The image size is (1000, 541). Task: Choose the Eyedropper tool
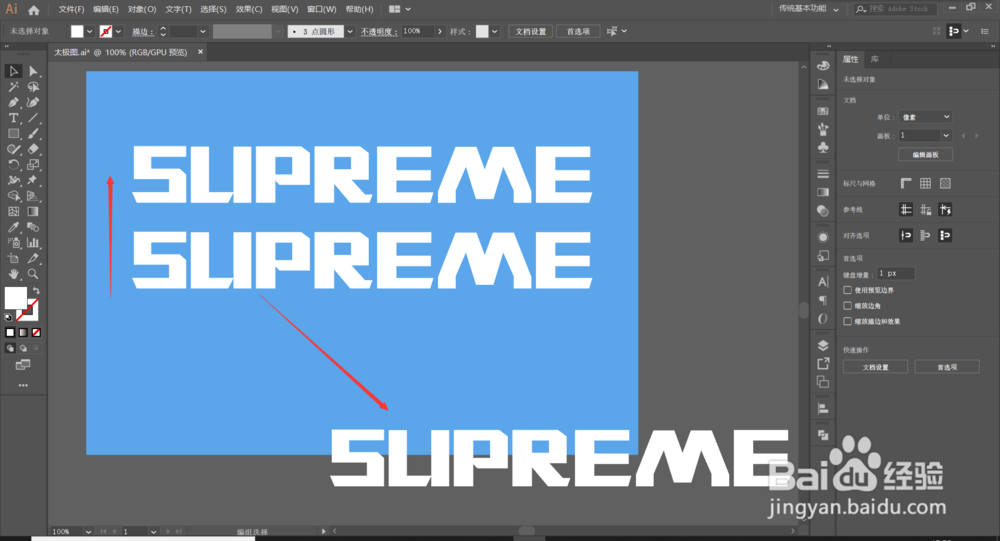tap(13, 227)
